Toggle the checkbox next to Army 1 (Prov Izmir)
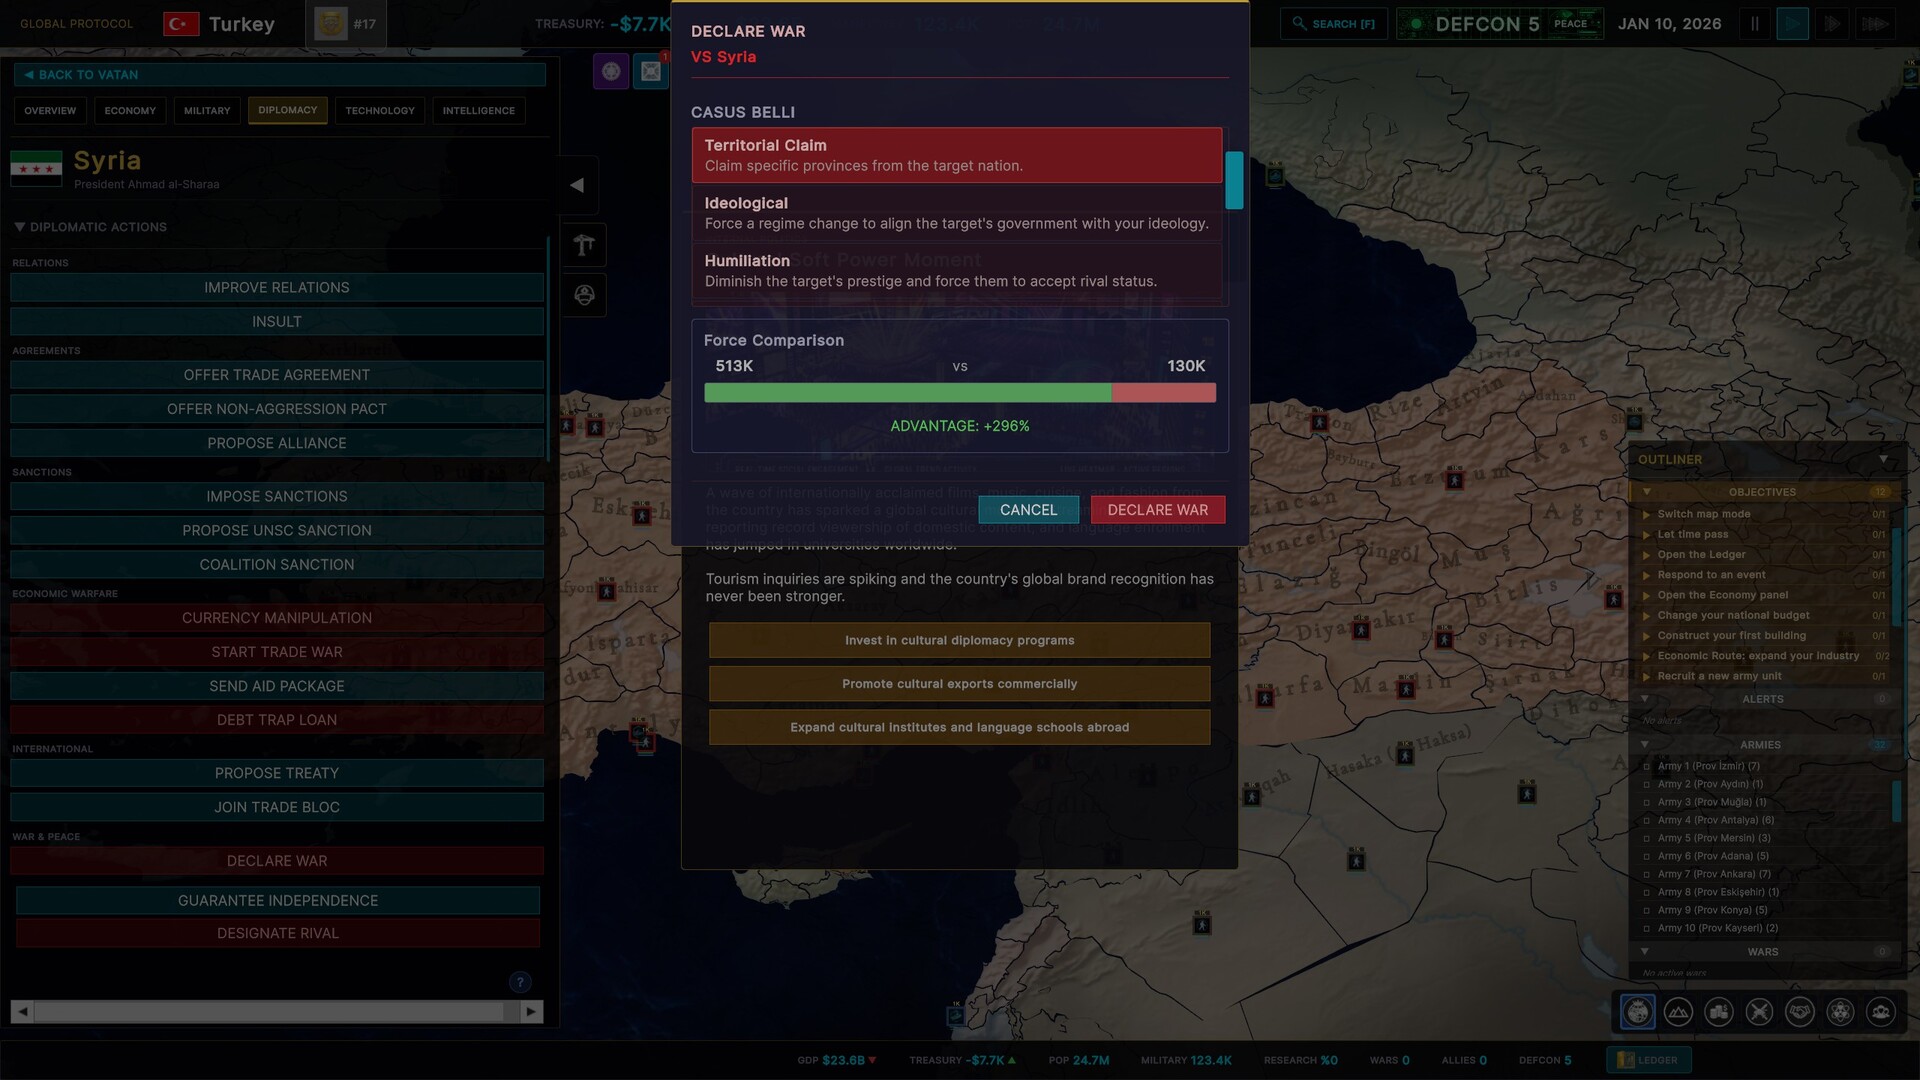The image size is (1920, 1080). [x=1646, y=765]
